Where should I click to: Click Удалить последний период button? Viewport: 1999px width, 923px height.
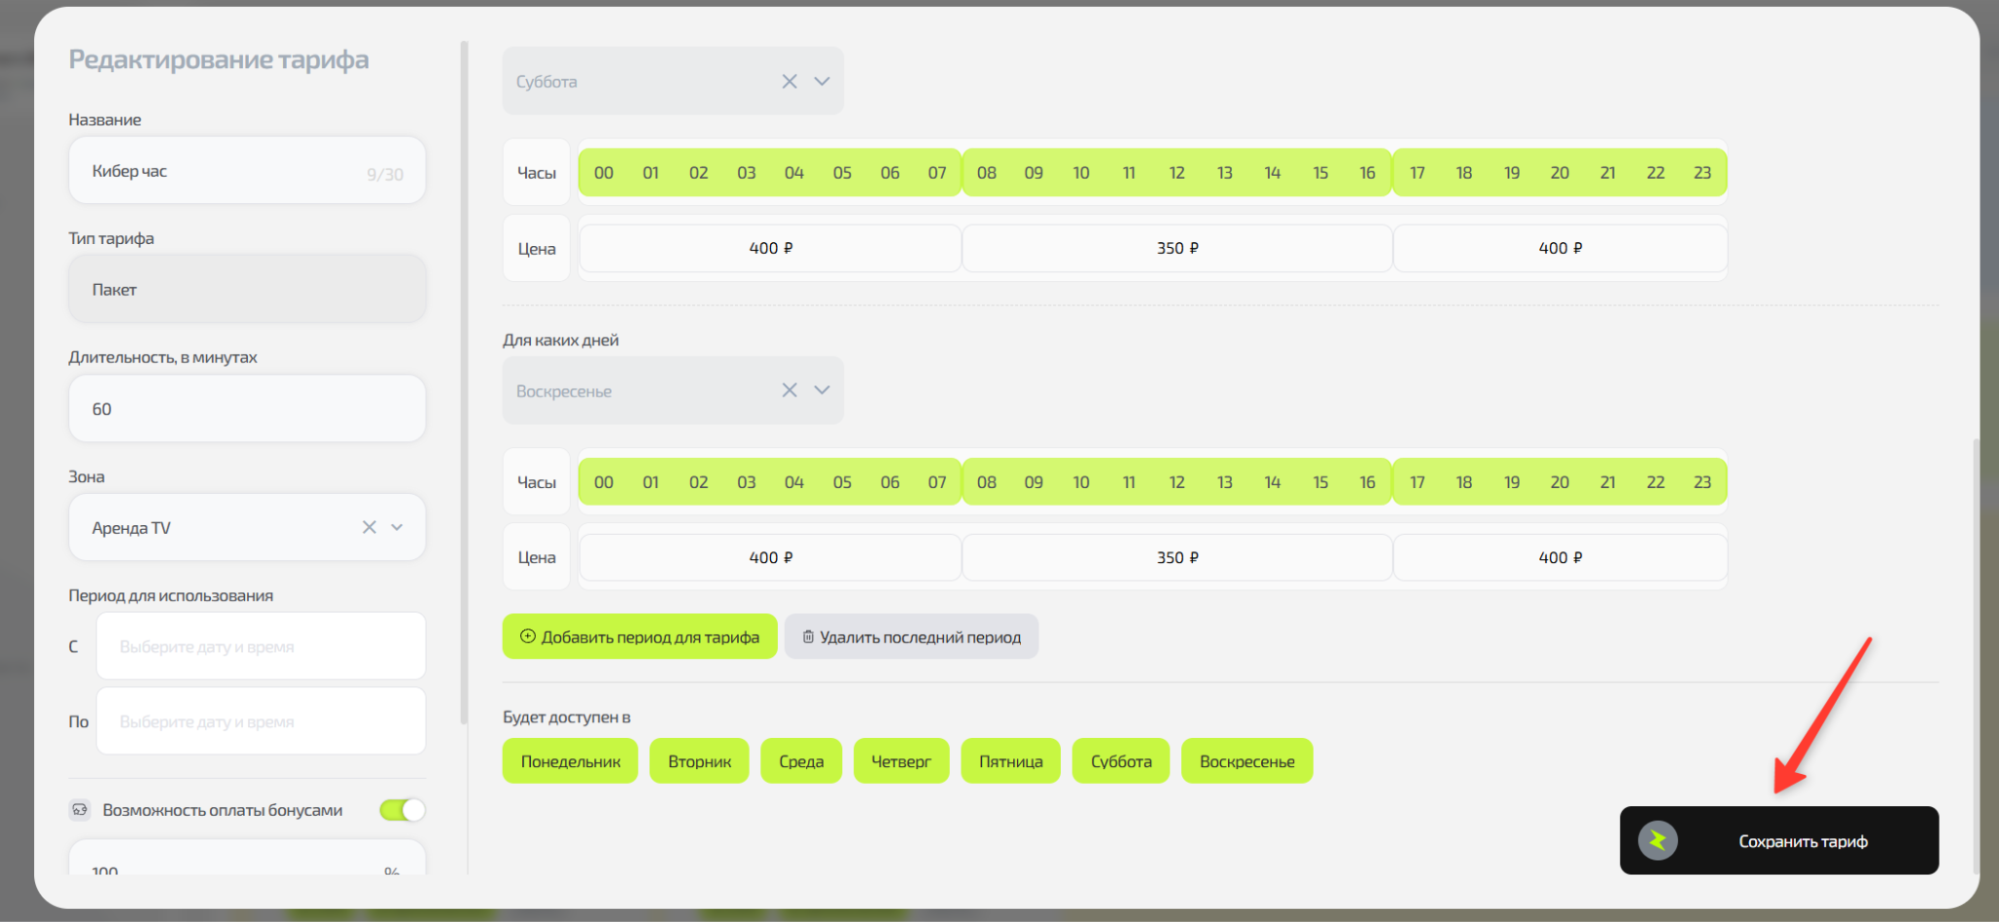(x=911, y=637)
